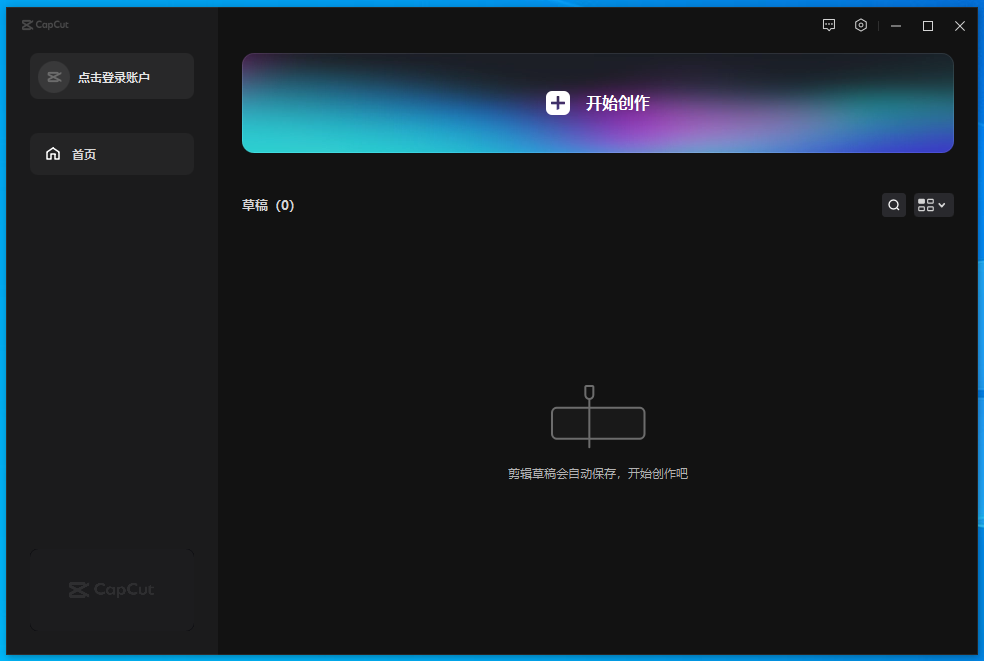984x661 pixels.
Task: Click the empty timeline illustration
Action: coord(598,418)
